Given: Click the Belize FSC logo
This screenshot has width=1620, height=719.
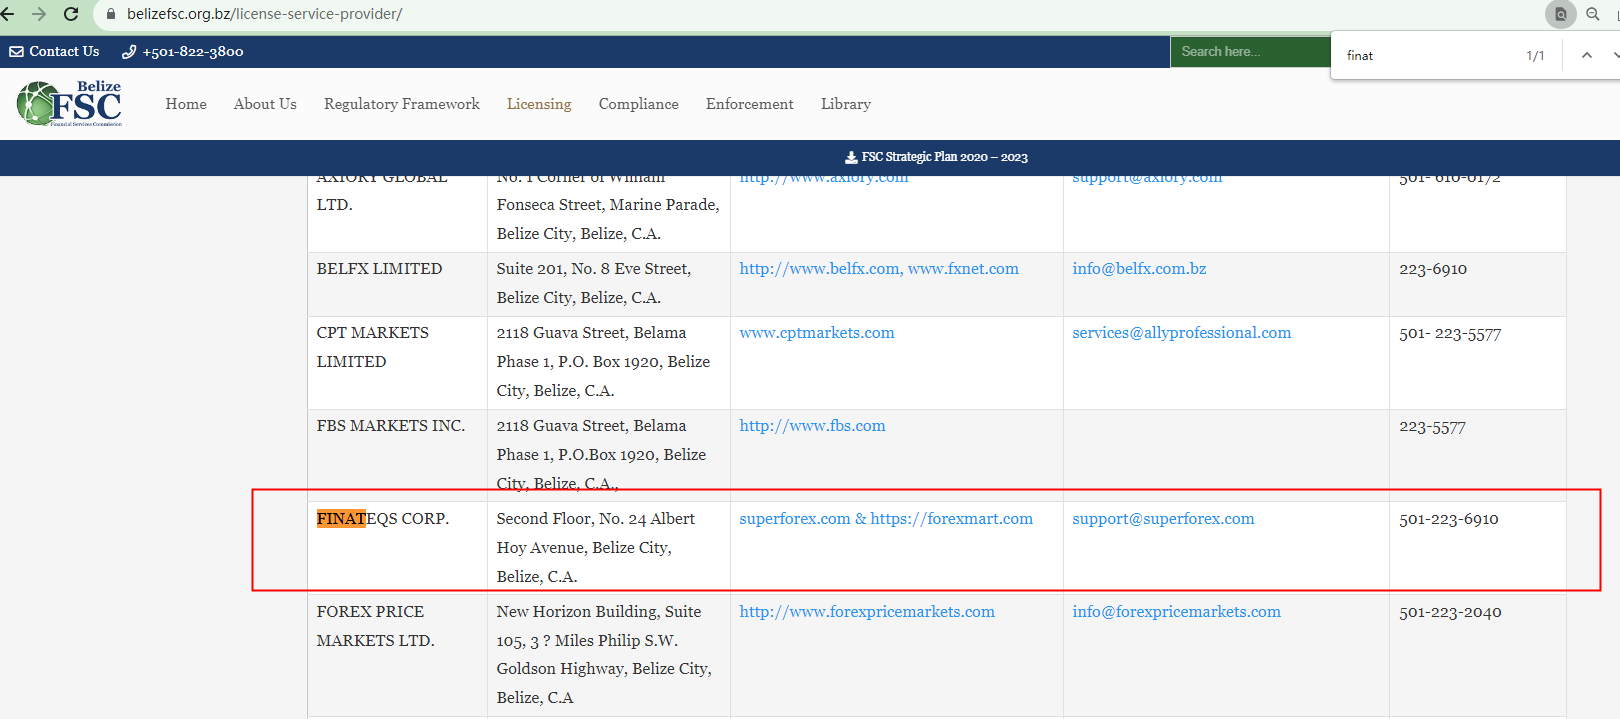Looking at the screenshot, I should tap(69, 104).
